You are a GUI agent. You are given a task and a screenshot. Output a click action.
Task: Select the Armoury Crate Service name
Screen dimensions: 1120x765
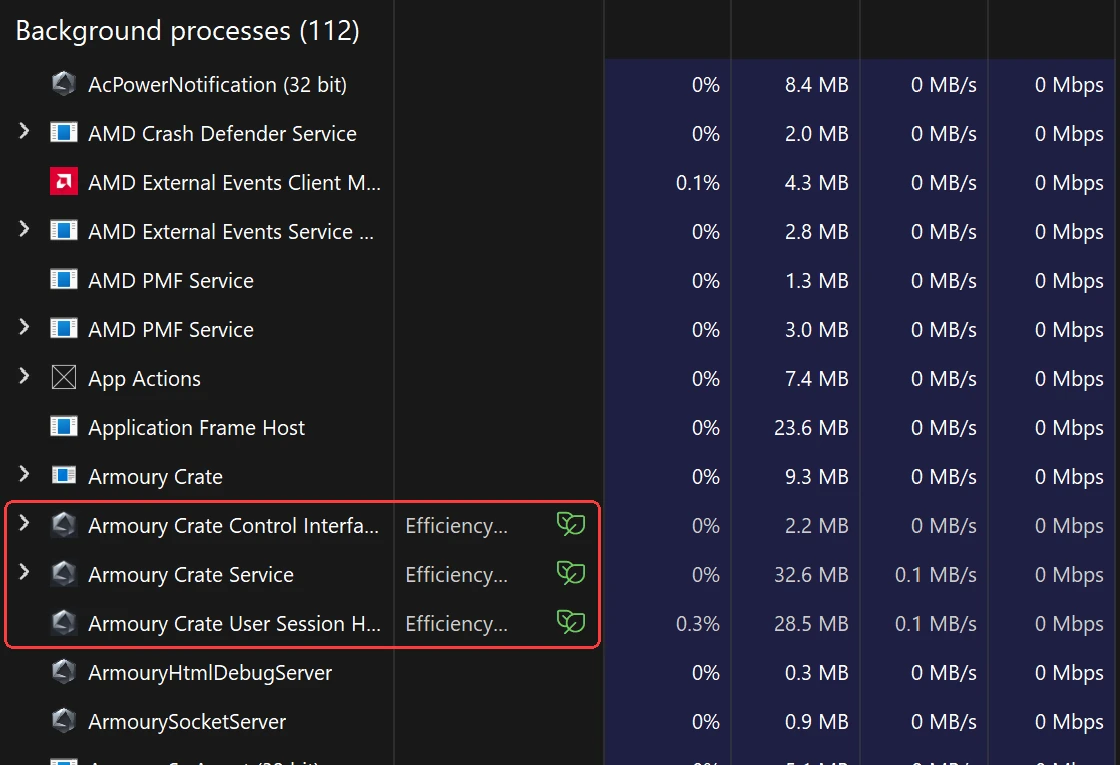click(191, 575)
